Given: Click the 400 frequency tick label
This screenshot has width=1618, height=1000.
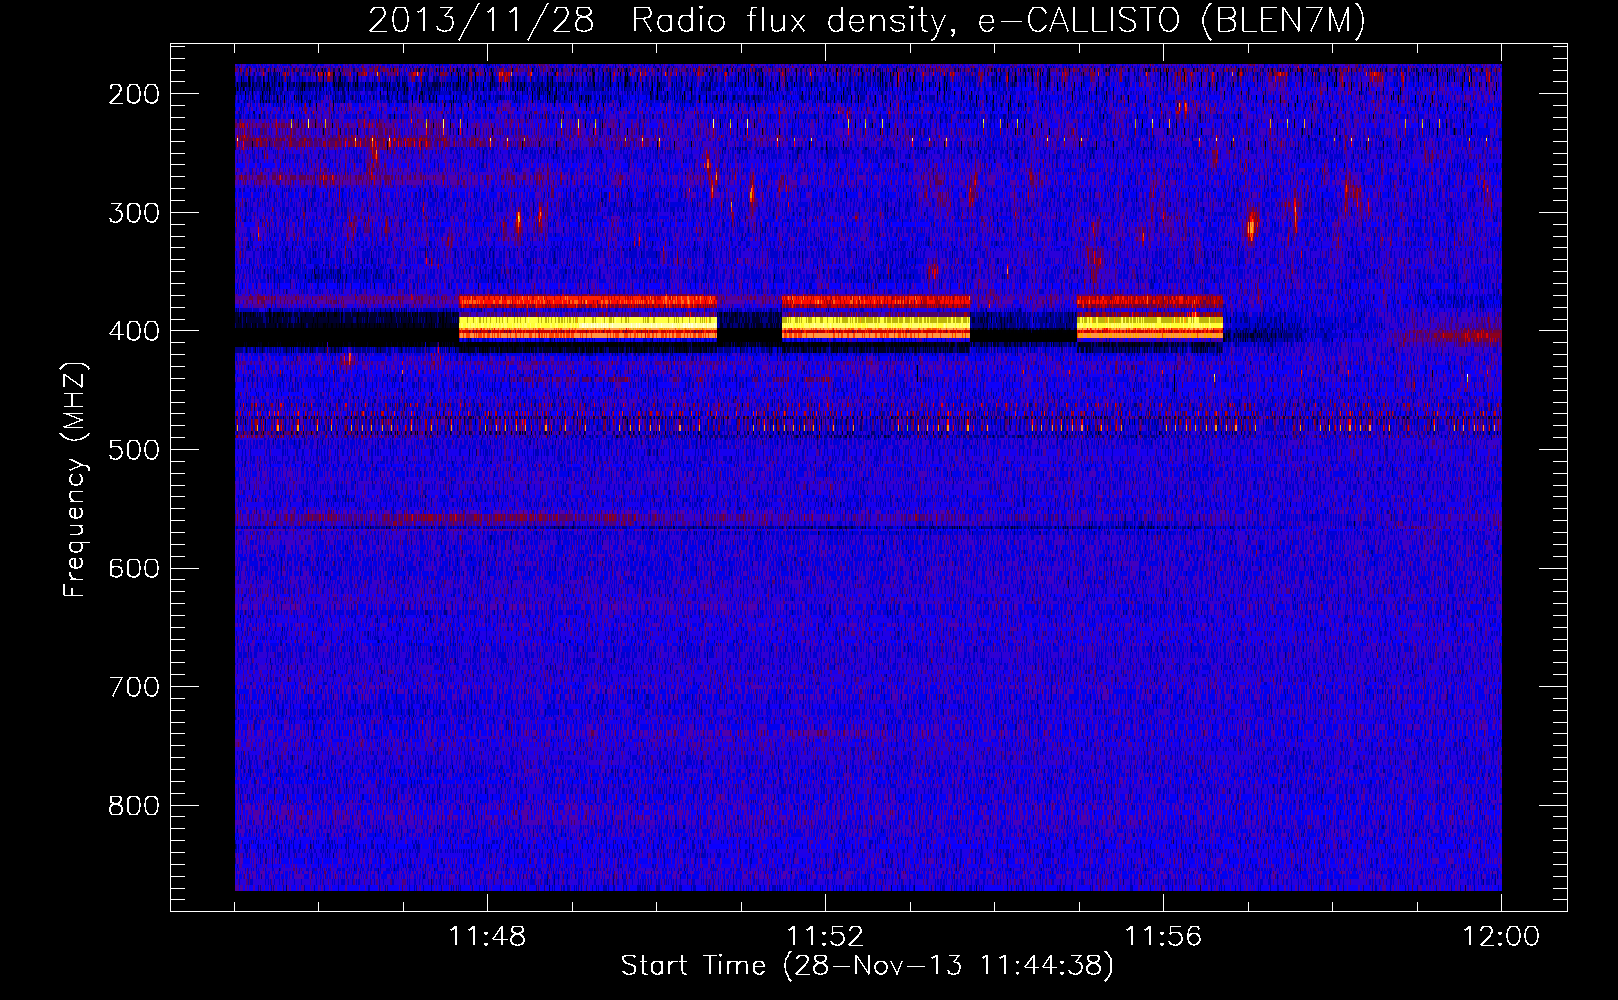Looking at the screenshot, I should coord(133,331).
